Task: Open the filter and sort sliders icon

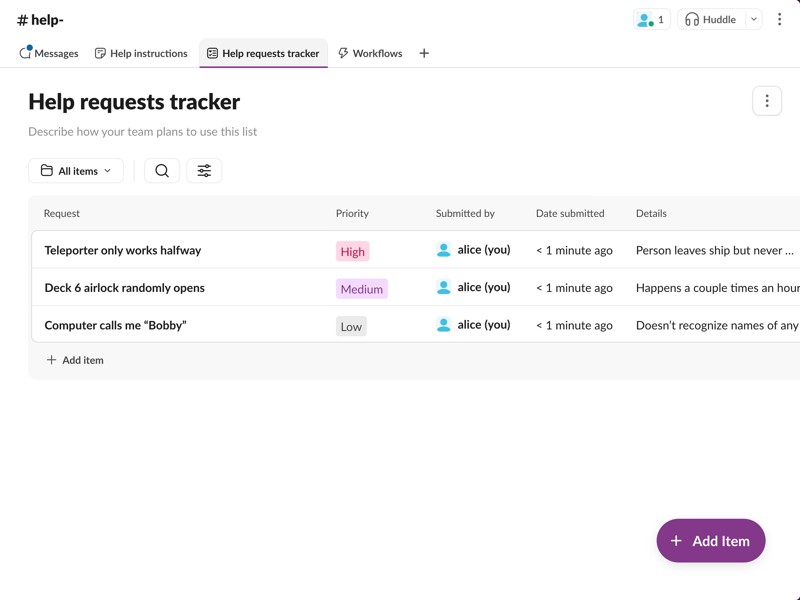Action: [204, 171]
